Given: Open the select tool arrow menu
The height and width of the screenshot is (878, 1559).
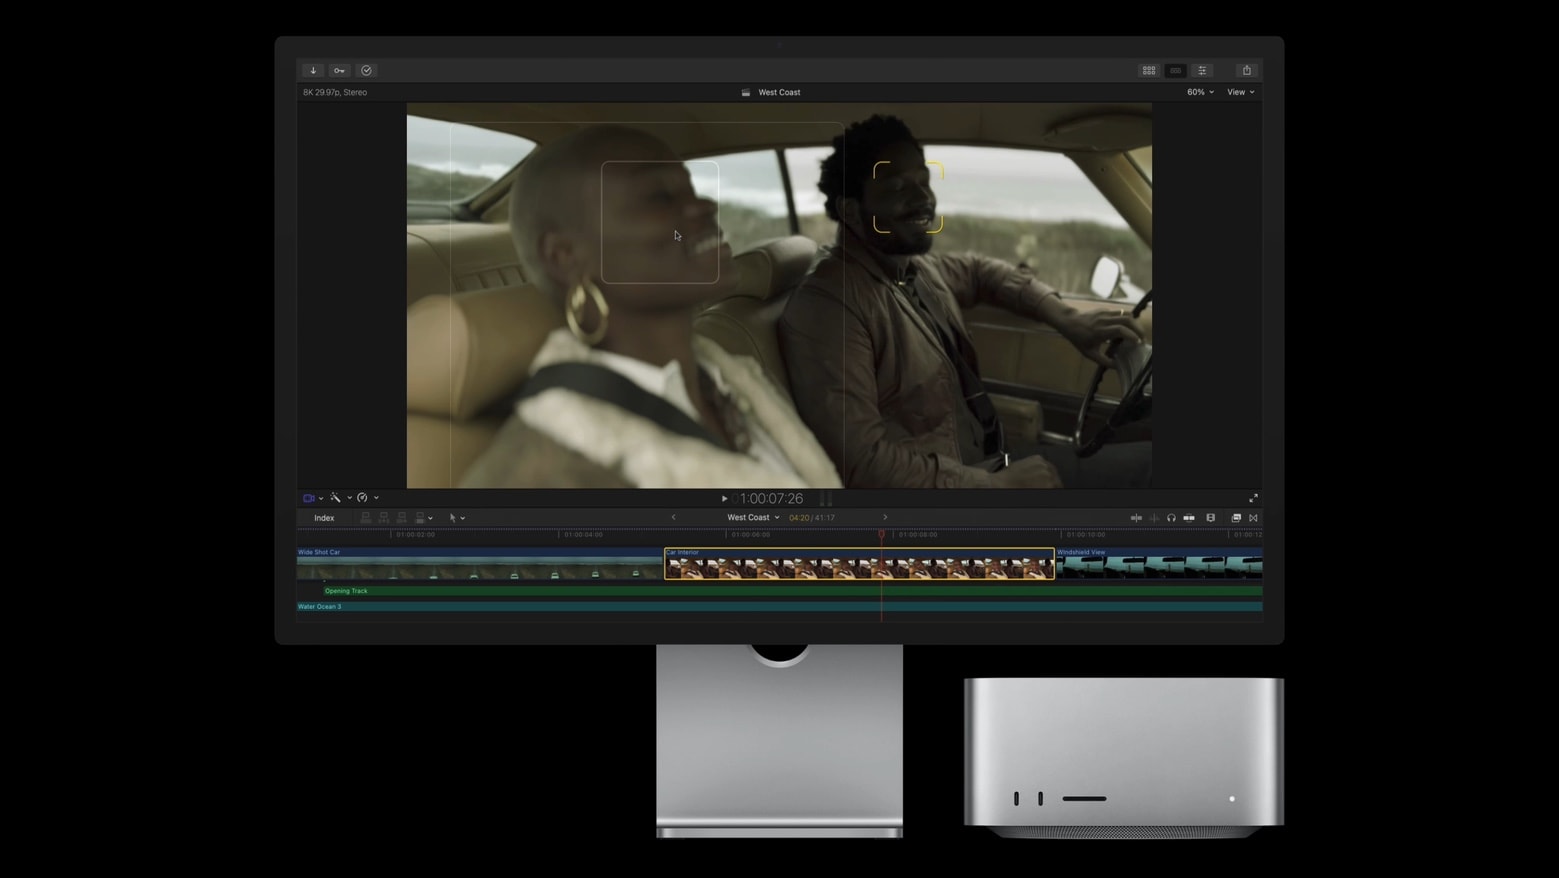Looking at the screenshot, I should [456, 518].
